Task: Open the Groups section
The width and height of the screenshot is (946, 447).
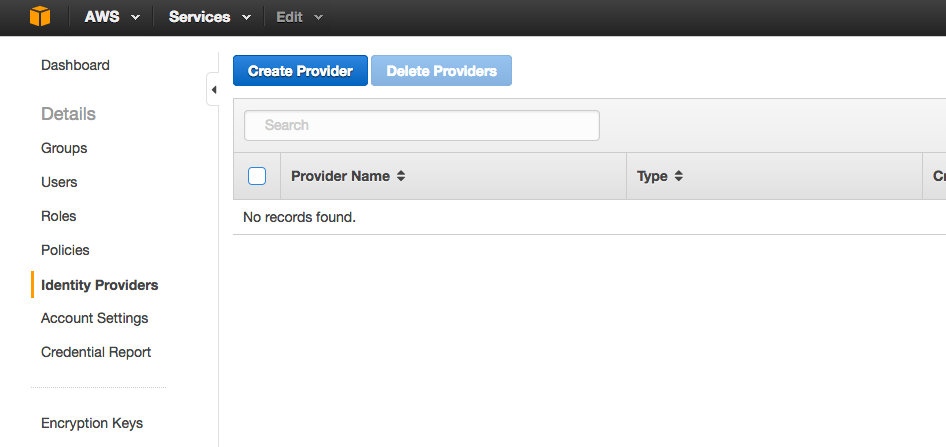Action: 64,148
